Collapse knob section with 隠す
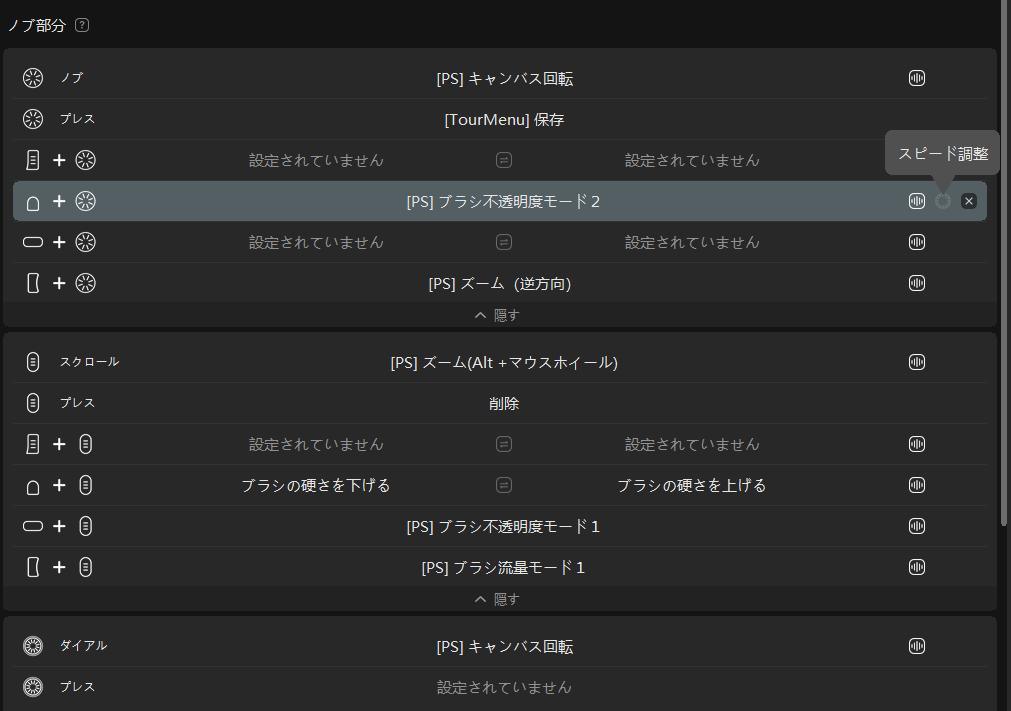Screen dimensions: 1011x711 (x=497, y=315)
